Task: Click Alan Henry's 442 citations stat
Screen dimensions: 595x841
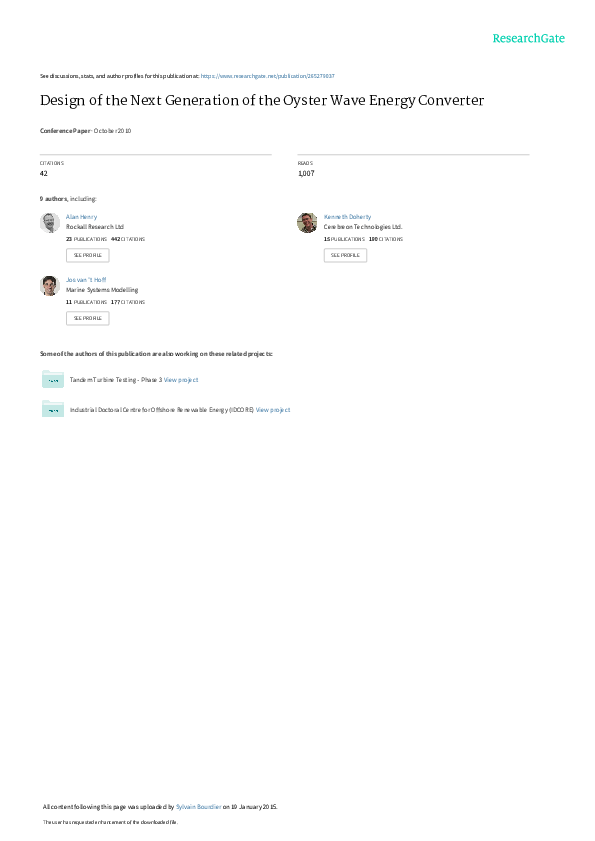Action: [x=128, y=239]
